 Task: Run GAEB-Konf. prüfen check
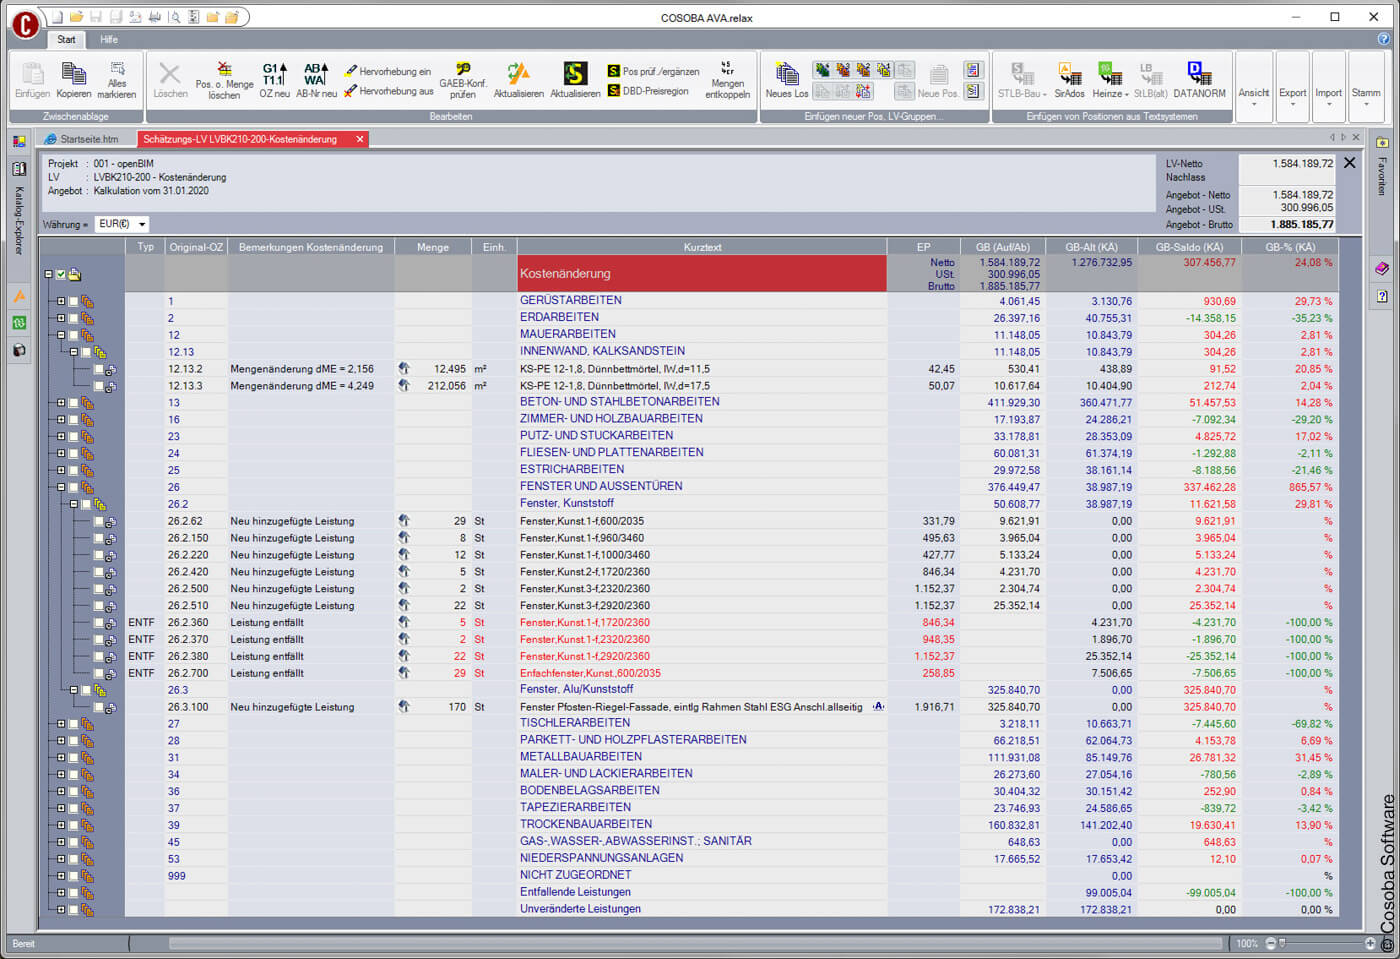(464, 80)
